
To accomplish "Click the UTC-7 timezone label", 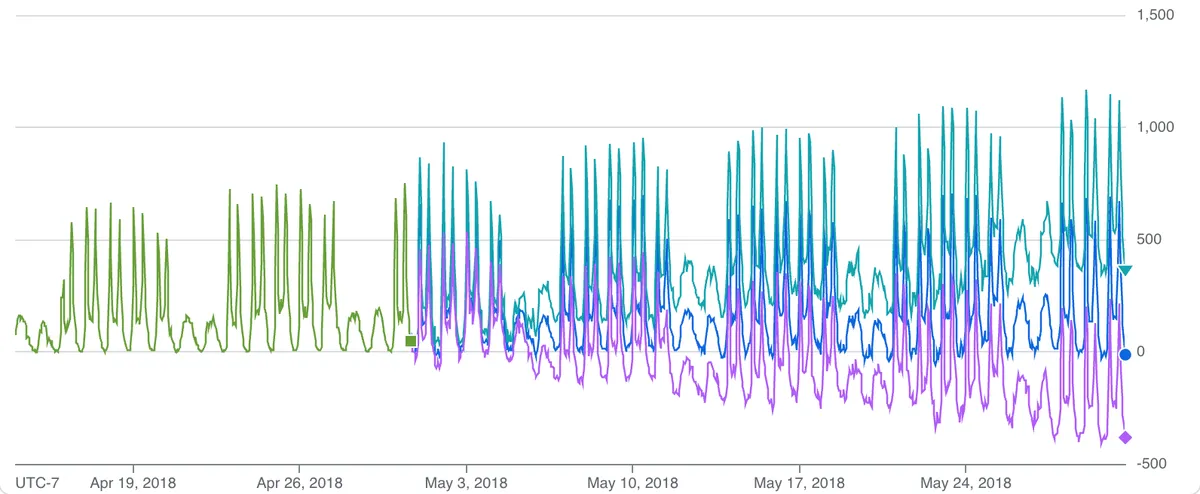I will [x=37, y=482].
